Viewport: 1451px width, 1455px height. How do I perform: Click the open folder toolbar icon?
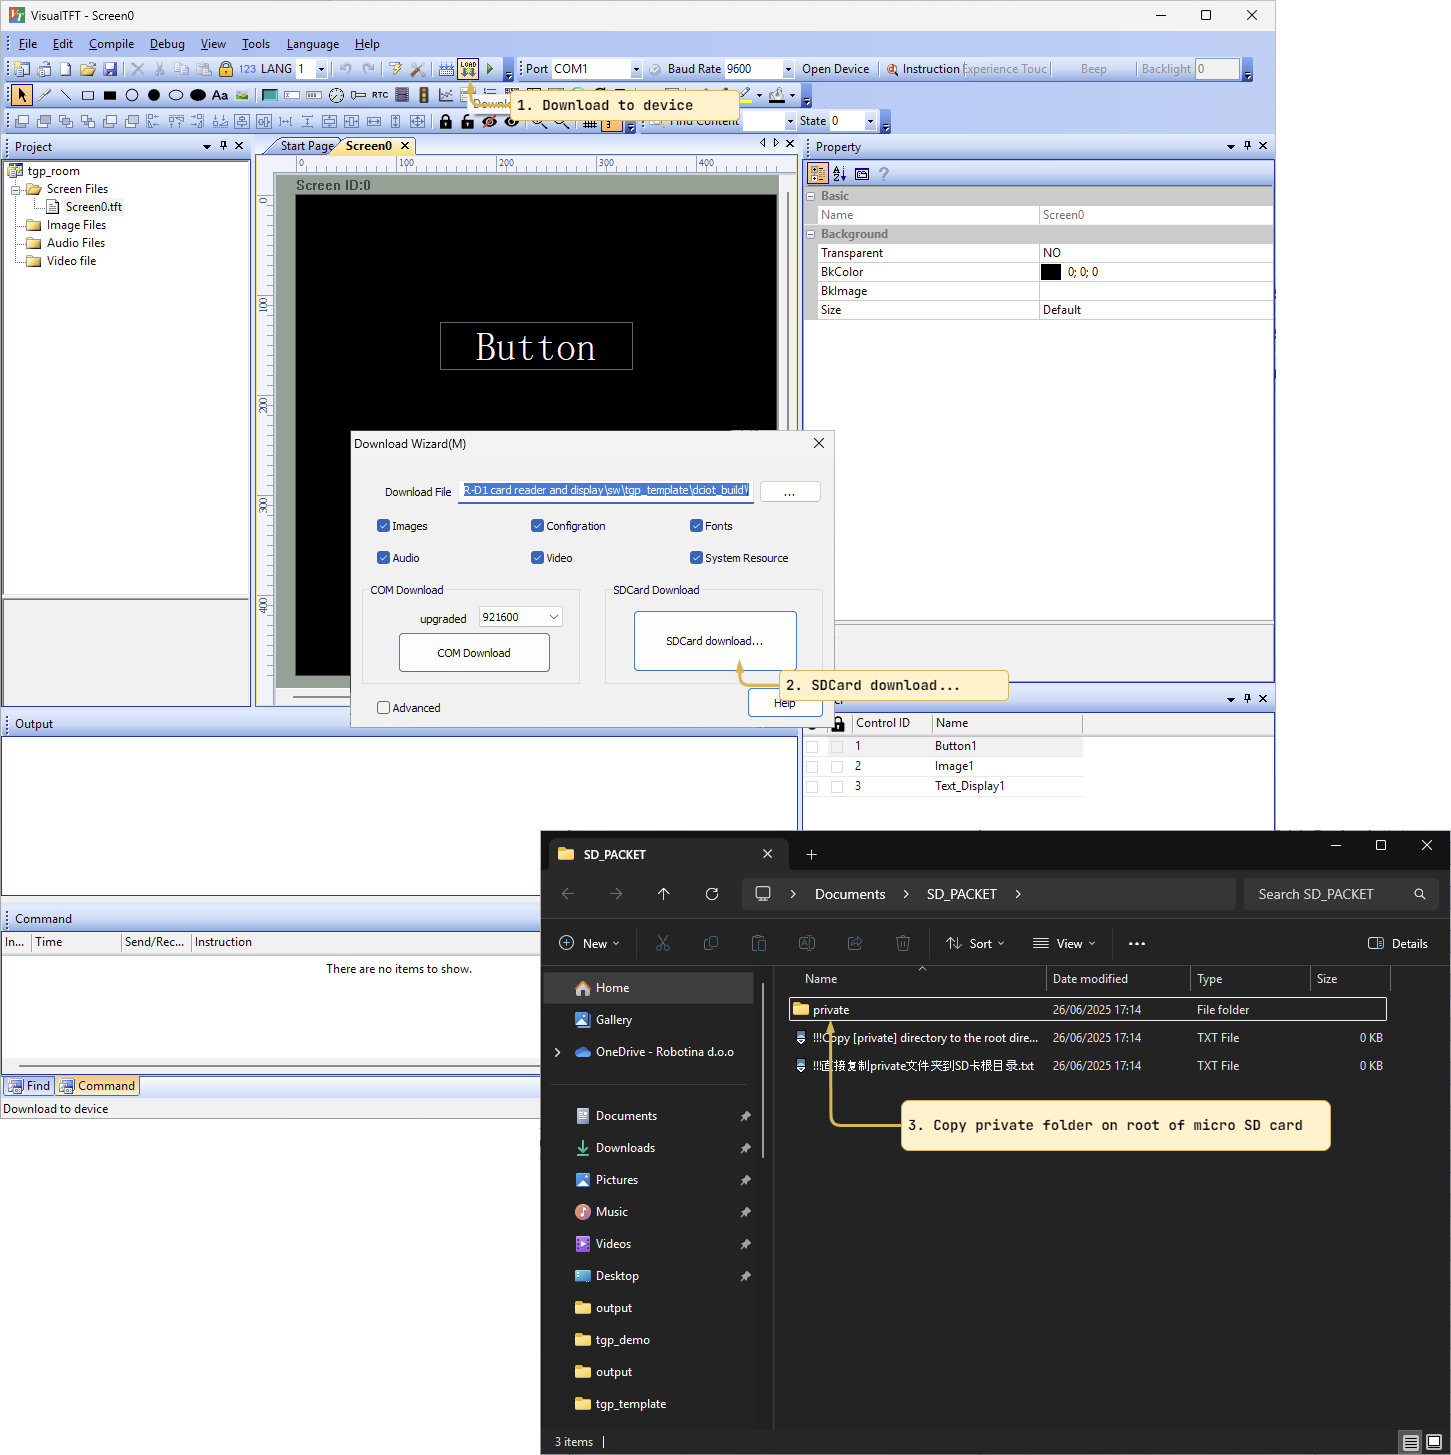click(88, 69)
